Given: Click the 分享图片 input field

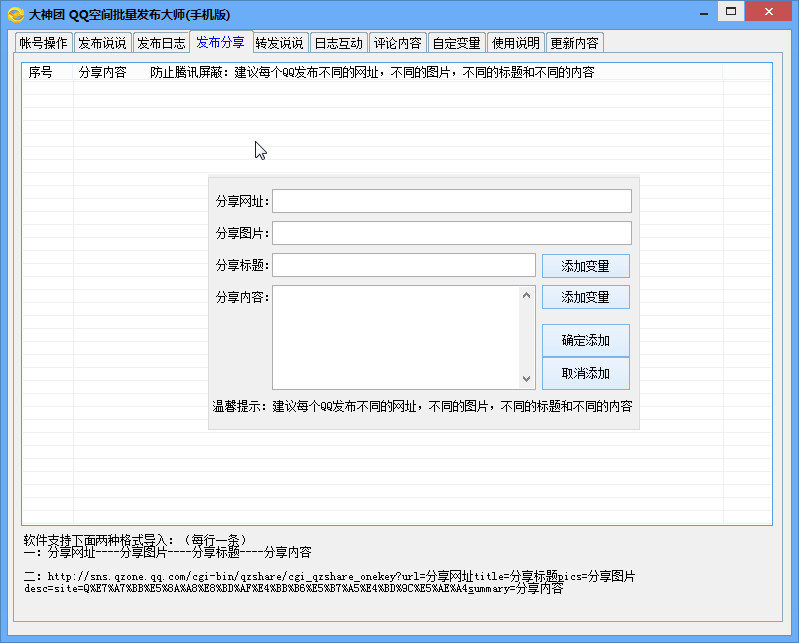Looking at the screenshot, I should [x=452, y=233].
